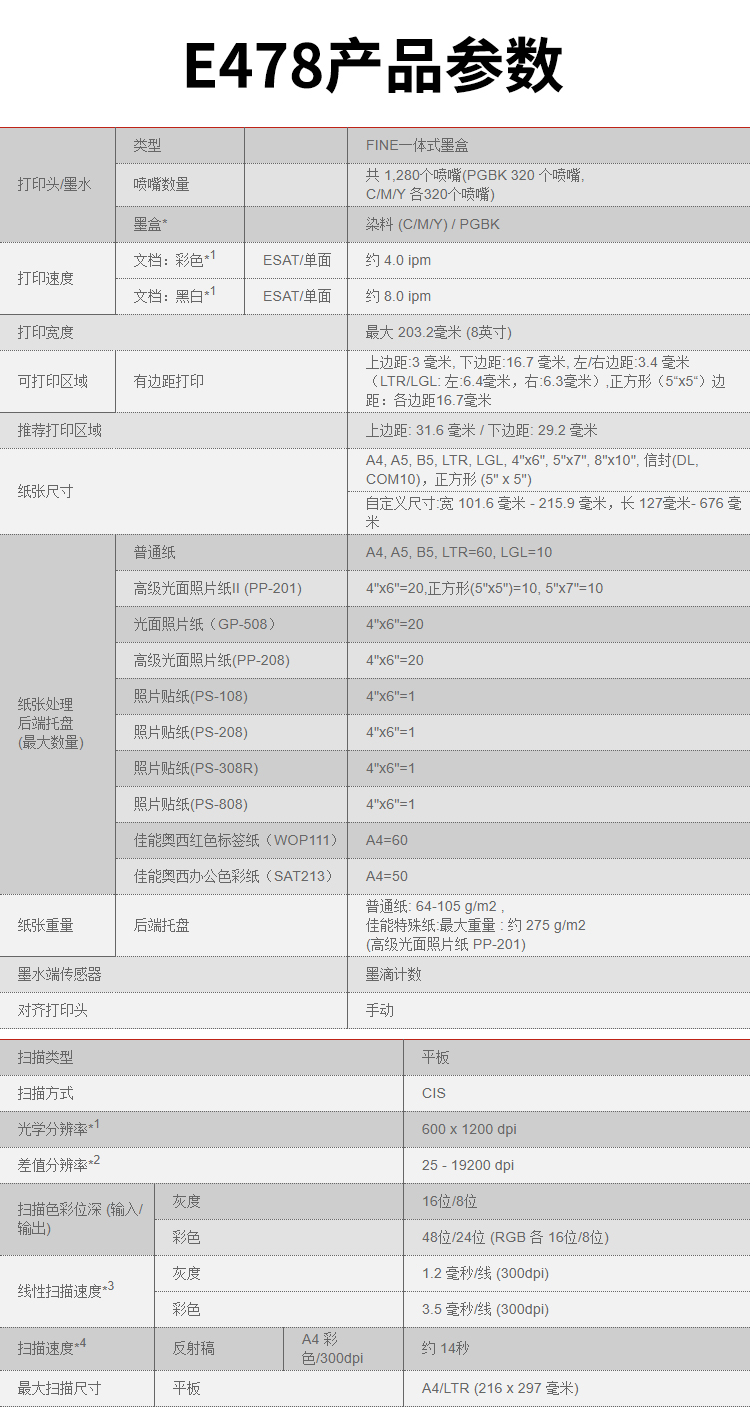Select 高级光面照片纸(PP-208) cell
Image resolution: width=750 pixels, height=1414 pixels.
pos(232,660)
